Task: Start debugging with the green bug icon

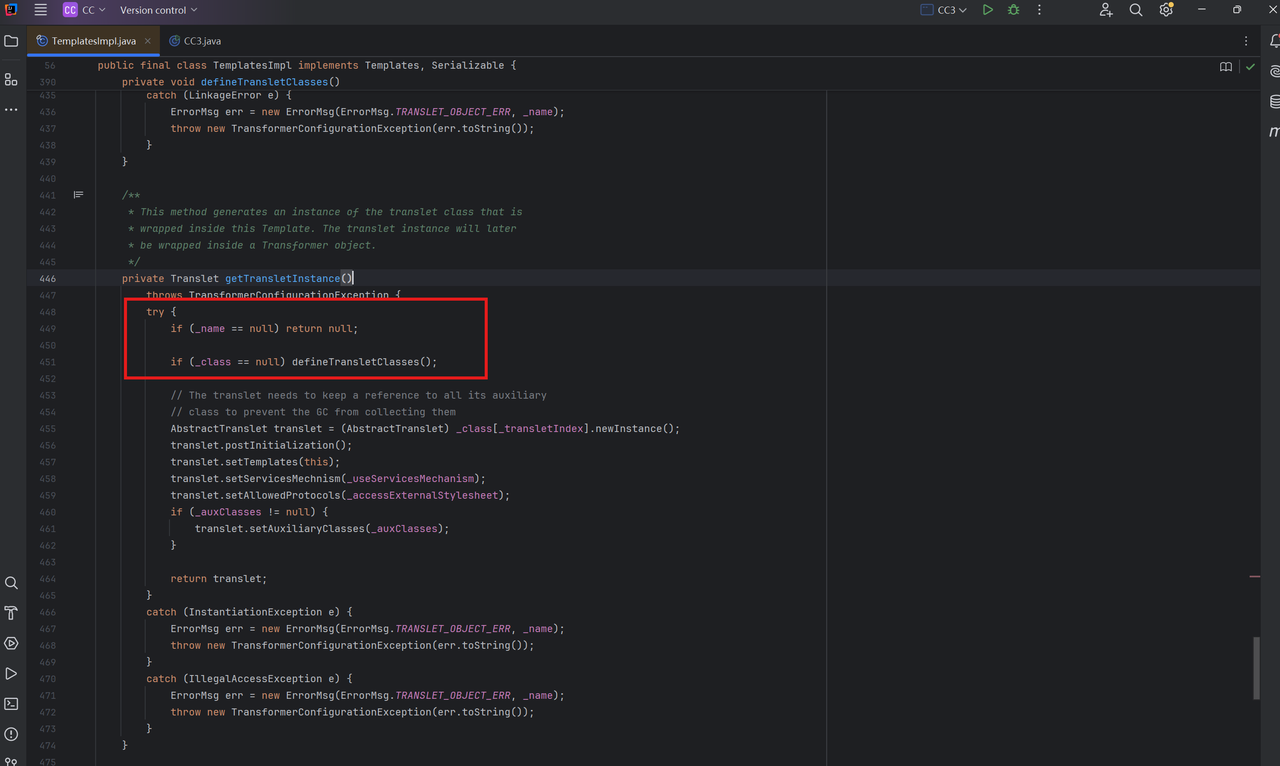Action: 1013,10
